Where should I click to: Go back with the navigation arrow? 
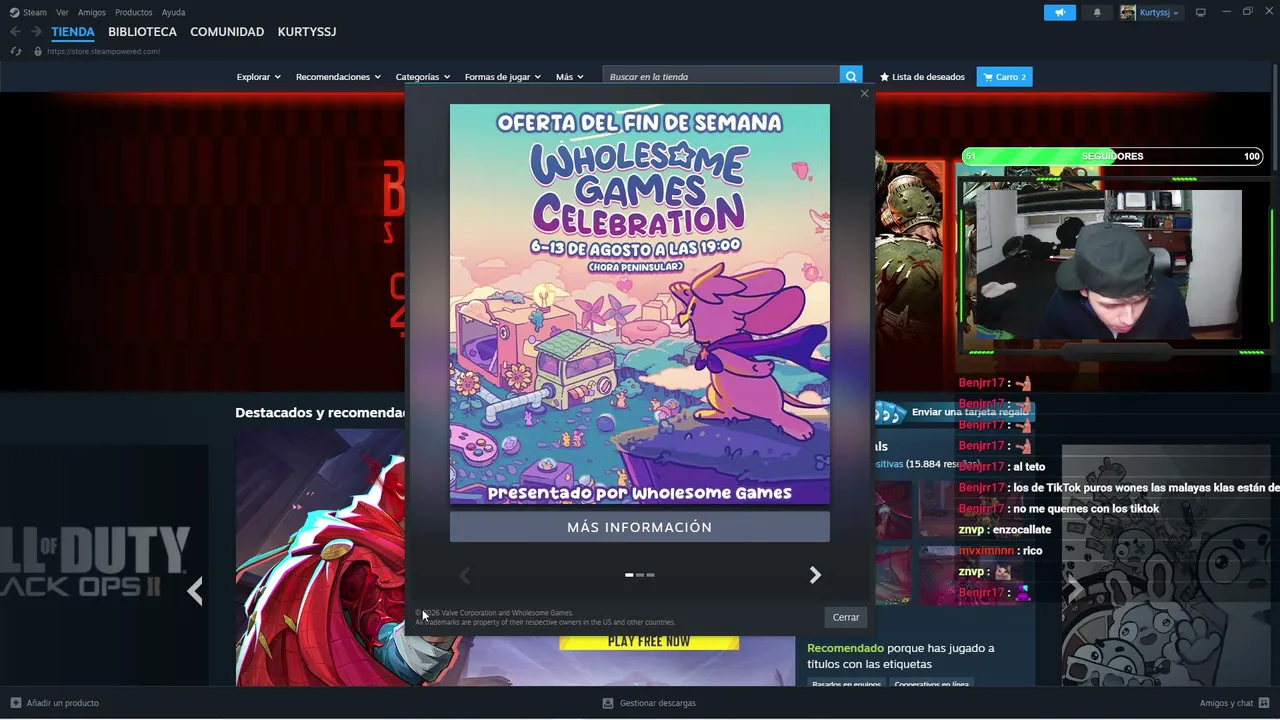tap(15, 32)
